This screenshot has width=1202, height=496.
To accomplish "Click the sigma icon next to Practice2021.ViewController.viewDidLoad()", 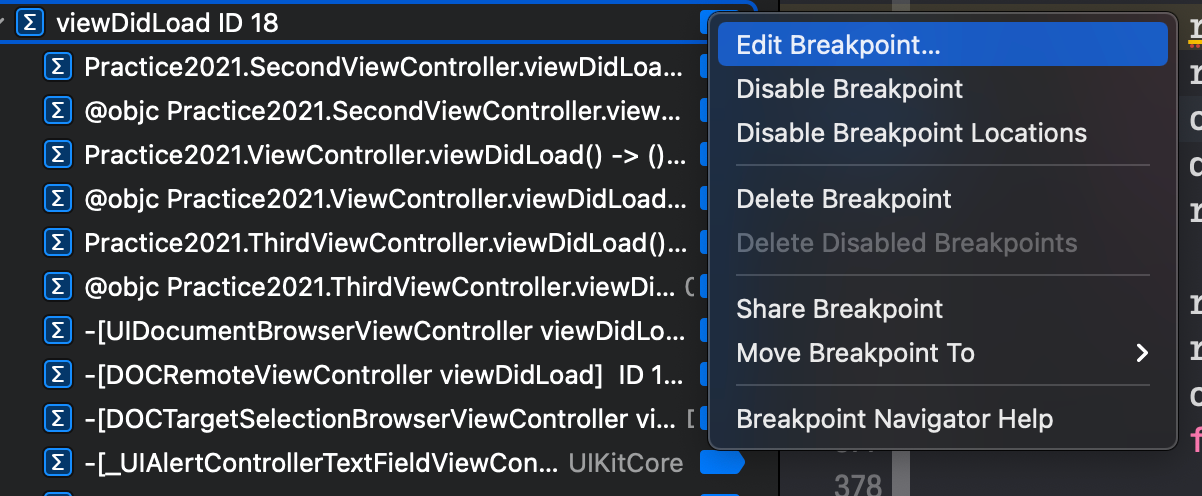I will (58, 155).
